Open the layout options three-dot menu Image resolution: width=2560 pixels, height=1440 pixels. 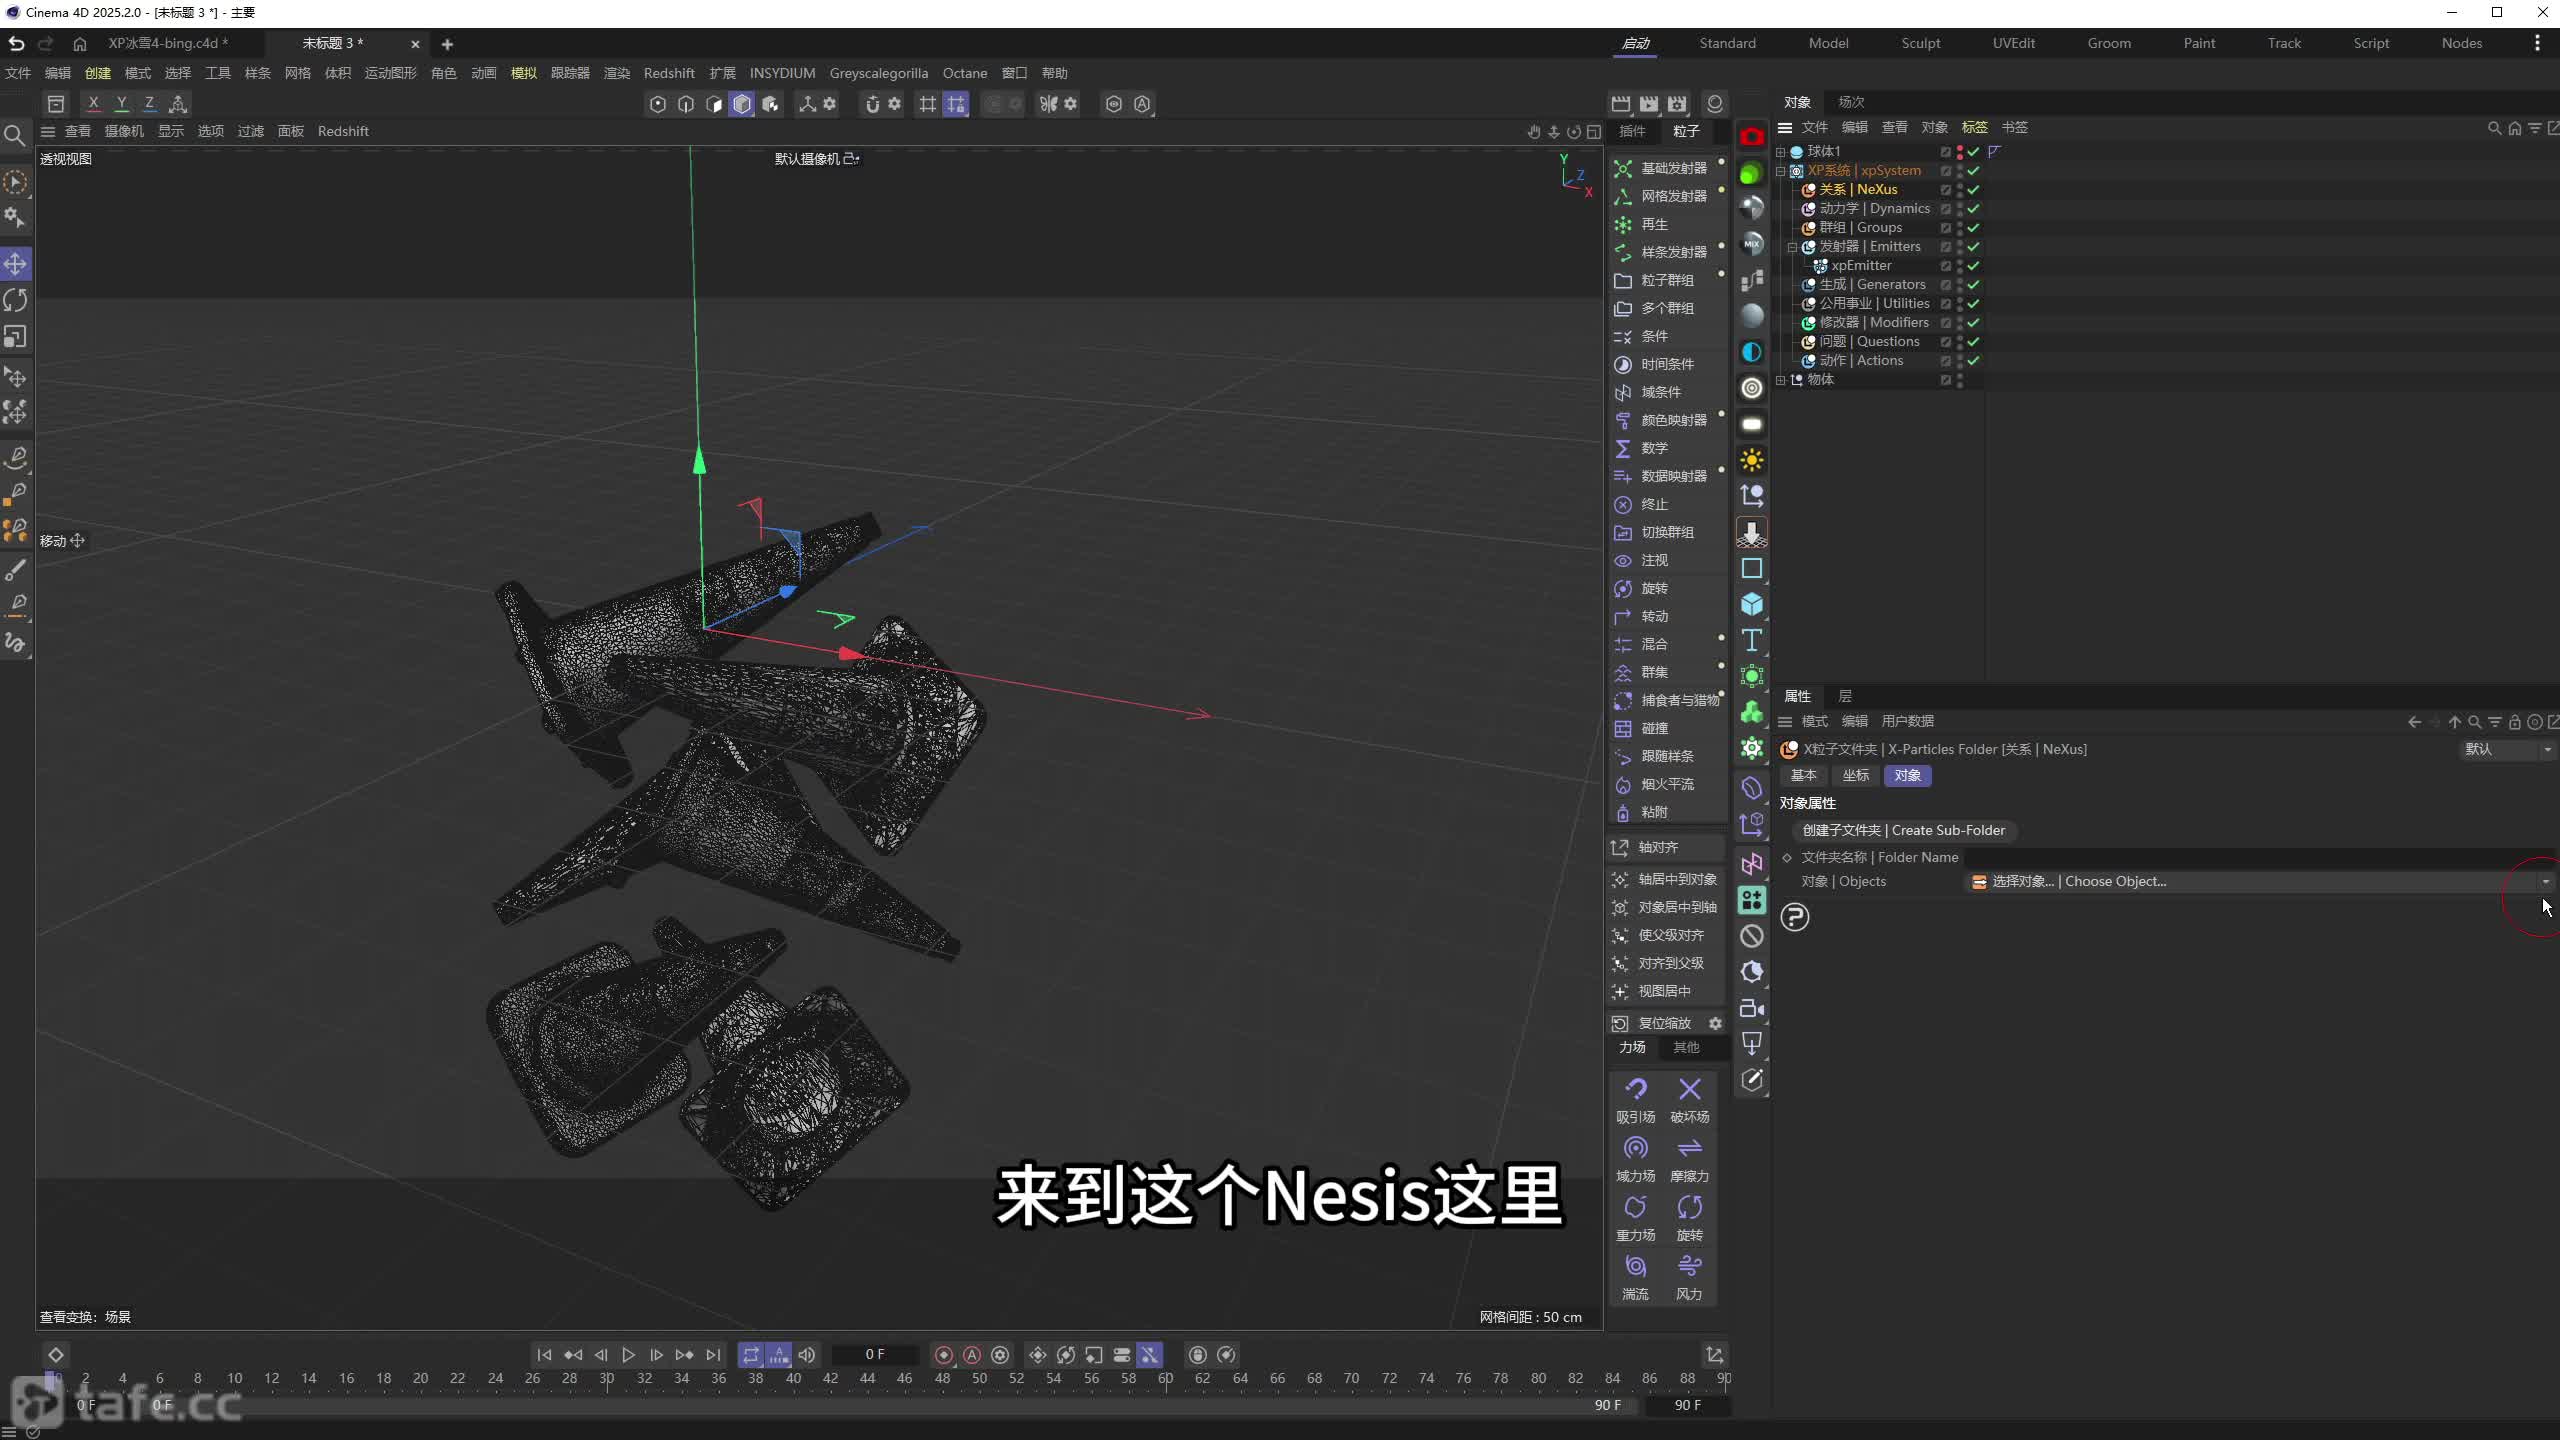[2536, 43]
